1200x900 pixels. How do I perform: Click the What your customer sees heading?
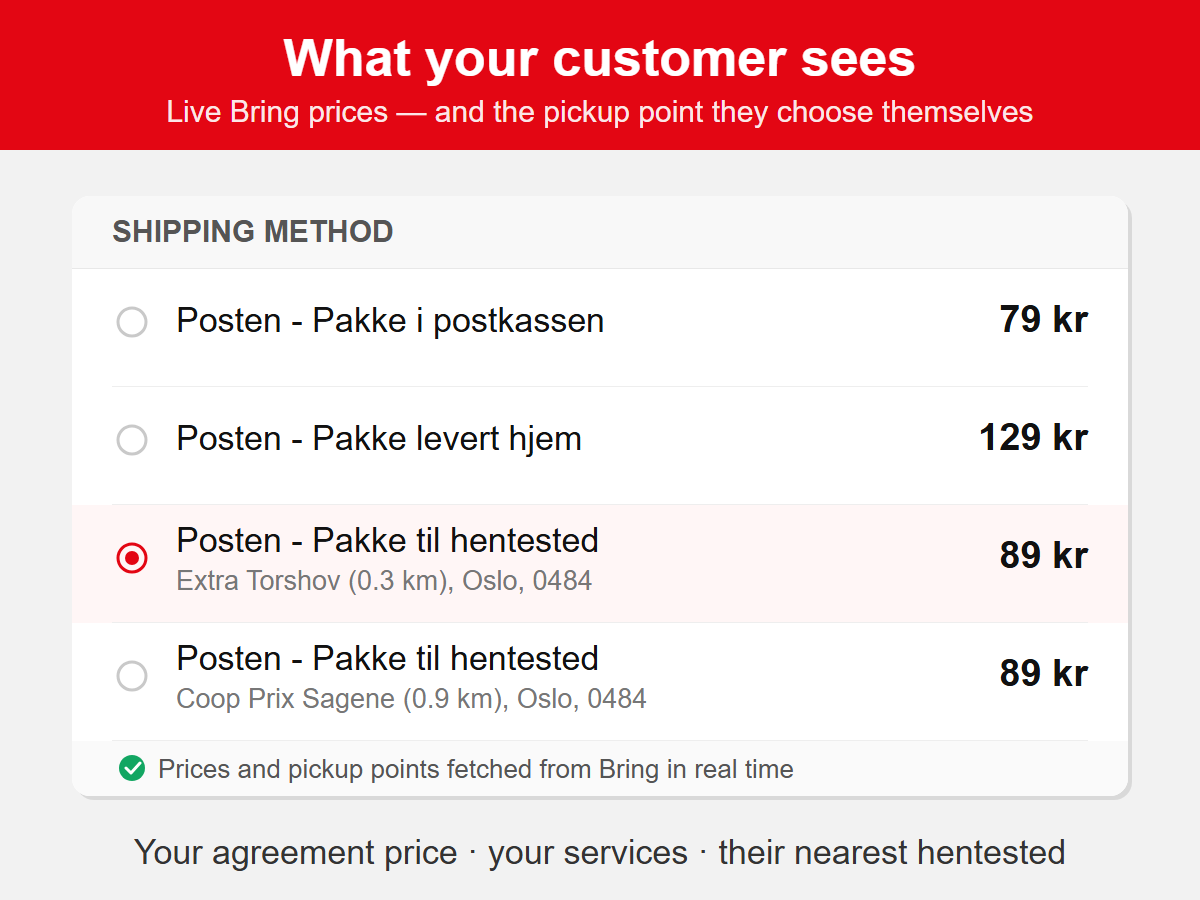coord(599,57)
